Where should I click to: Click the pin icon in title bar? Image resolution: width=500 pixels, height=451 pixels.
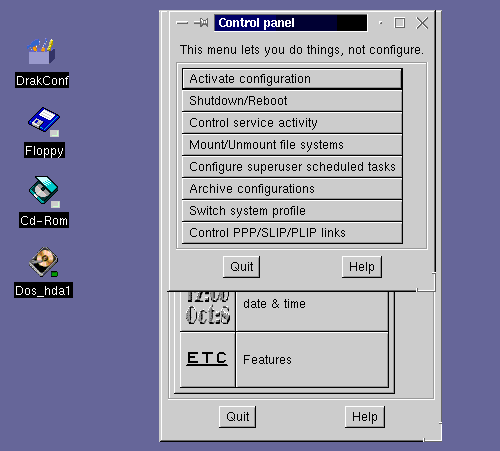(x=201, y=23)
